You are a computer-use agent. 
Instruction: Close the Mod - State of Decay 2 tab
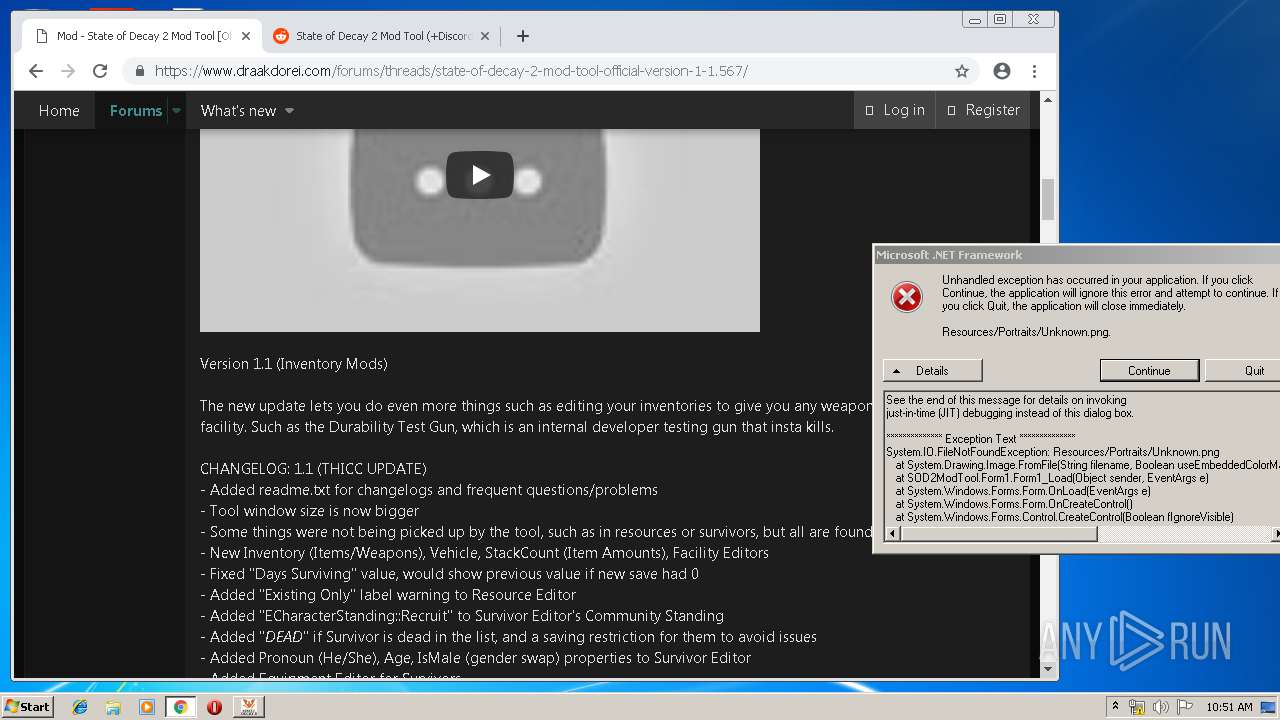(x=246, y=36)
